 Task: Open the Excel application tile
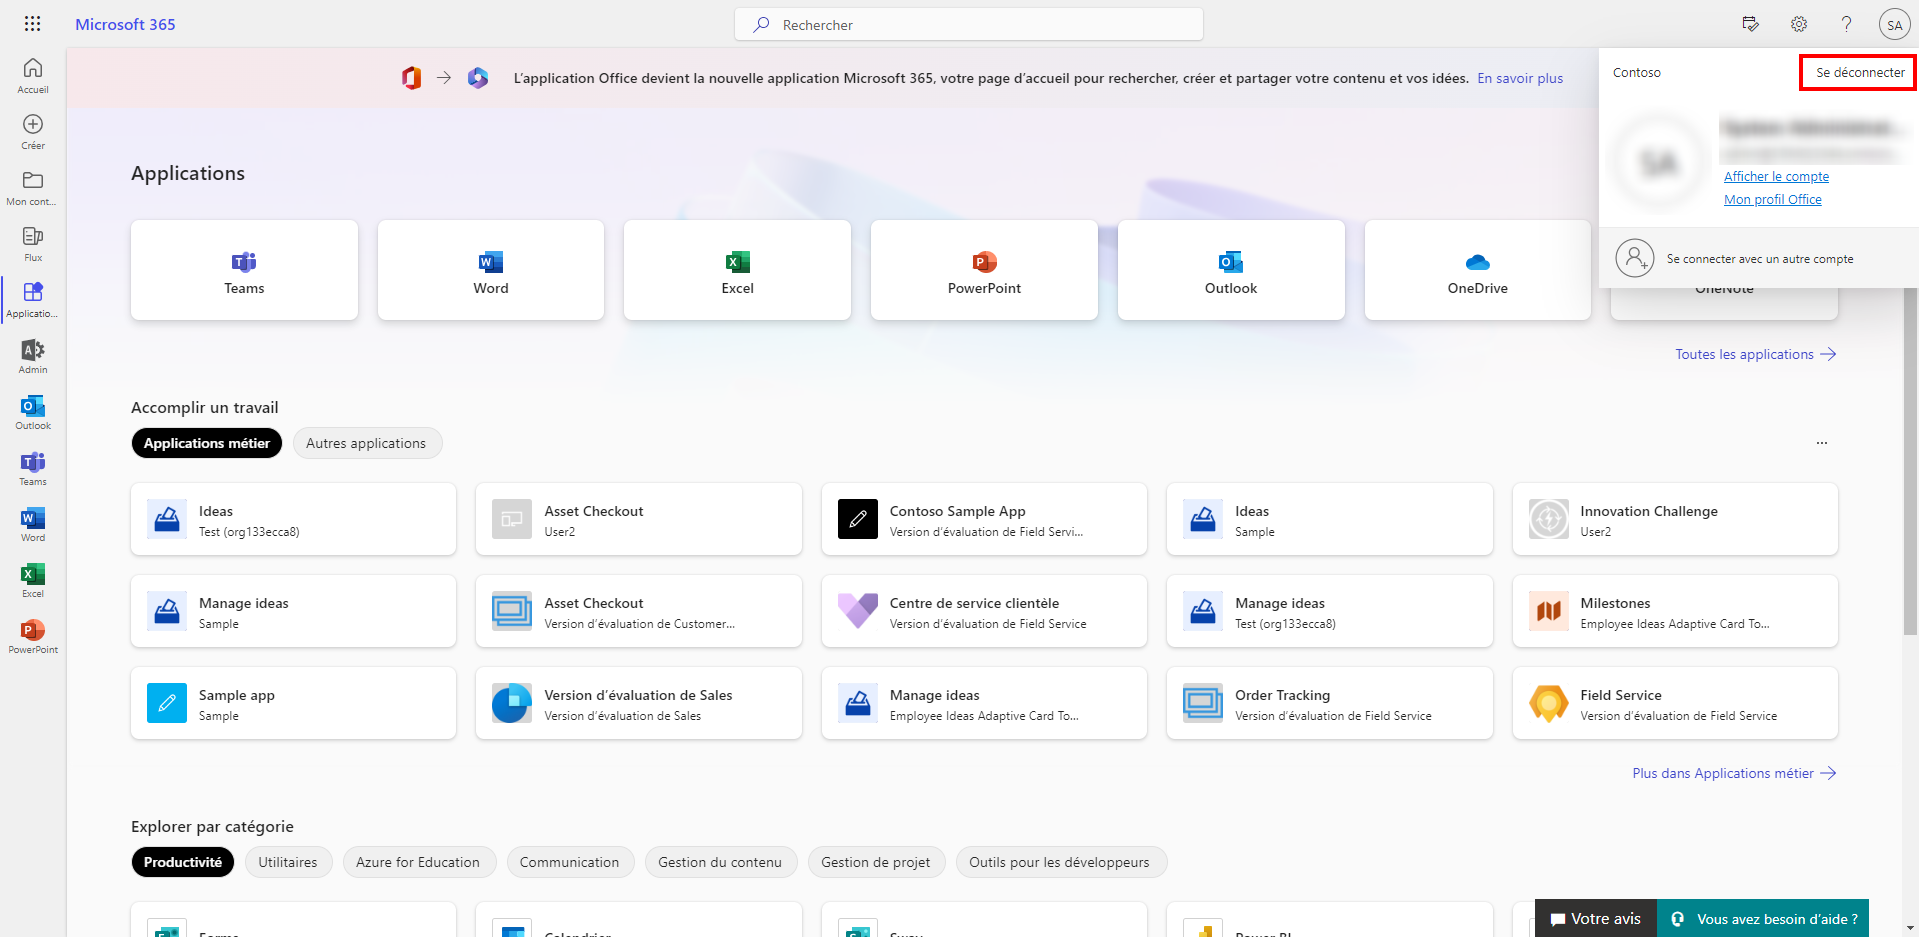click(x=738, y=270)
